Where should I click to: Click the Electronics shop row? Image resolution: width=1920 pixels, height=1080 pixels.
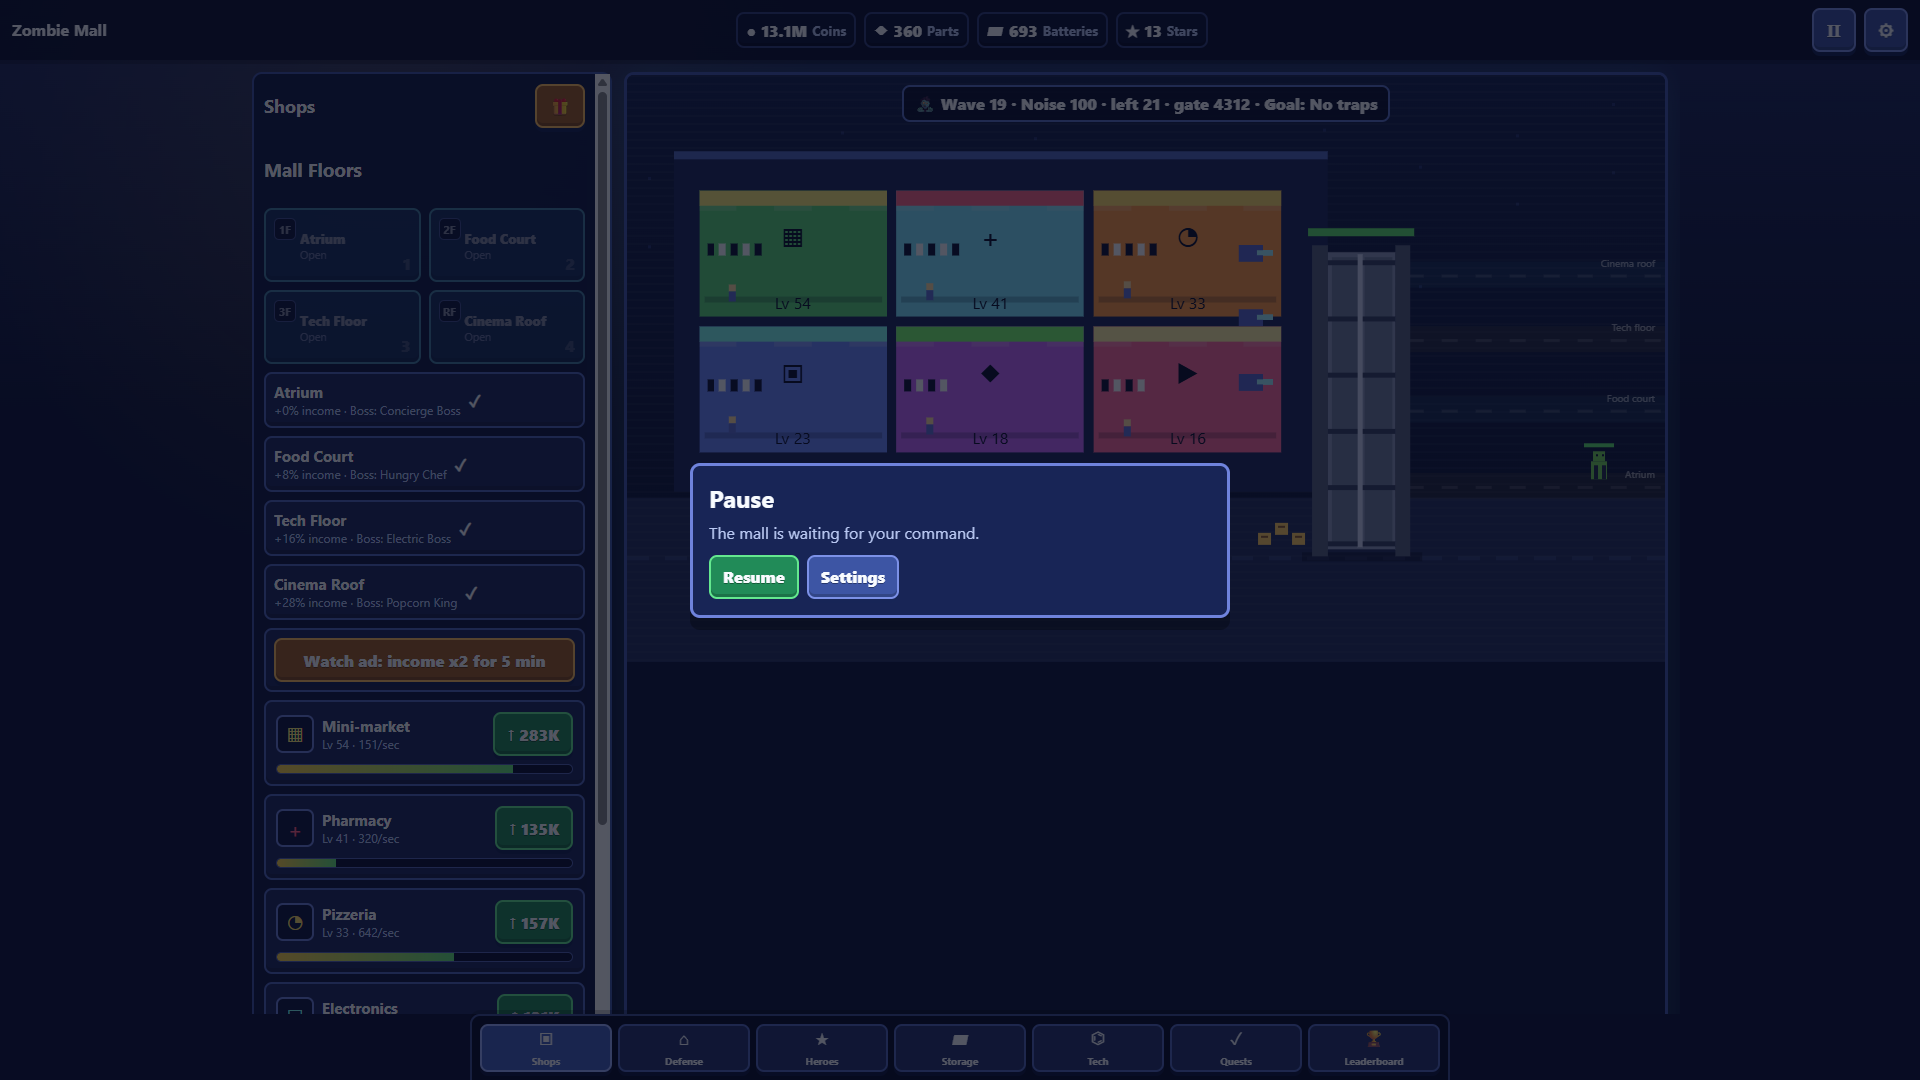coord(424,999)
